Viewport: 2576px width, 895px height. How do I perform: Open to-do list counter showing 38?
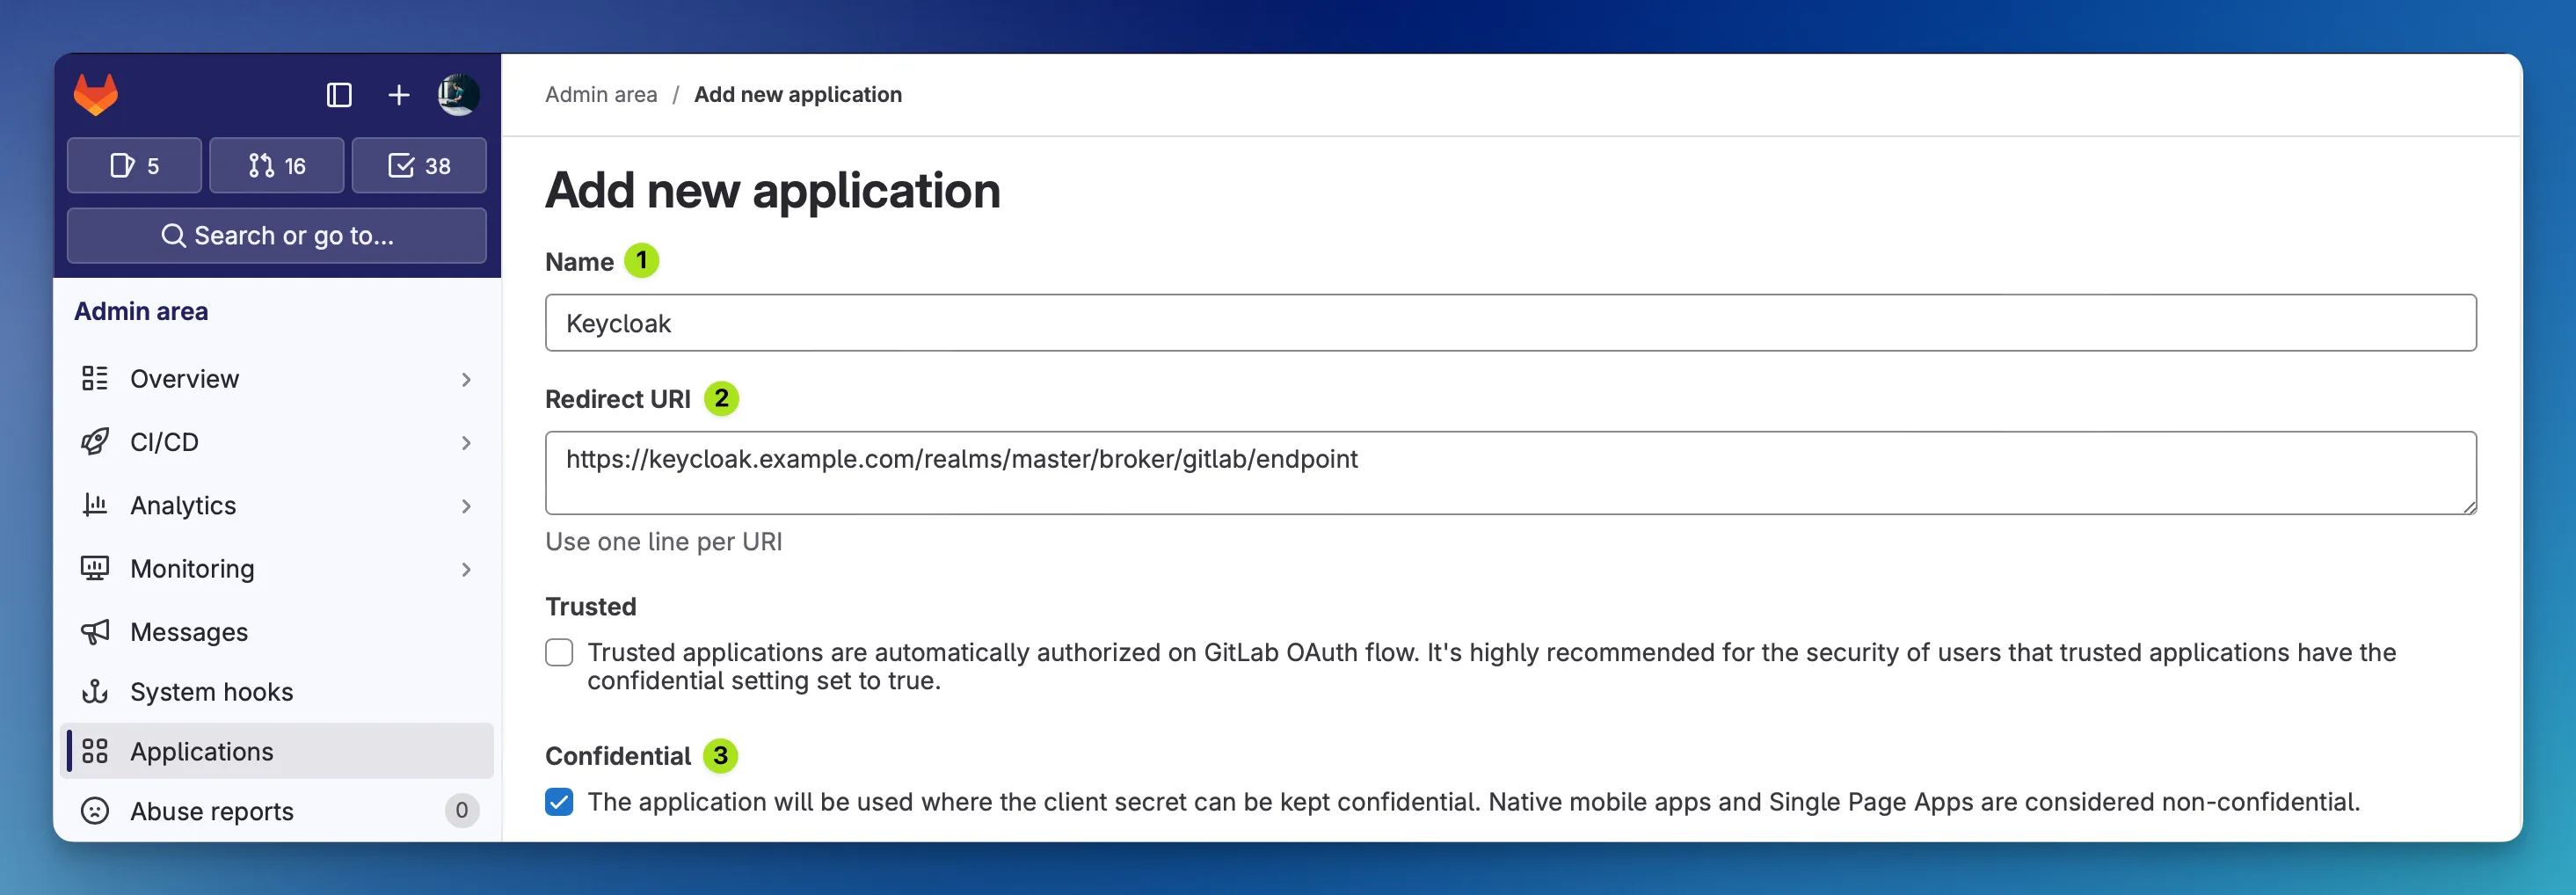click(x=419, y=165)
